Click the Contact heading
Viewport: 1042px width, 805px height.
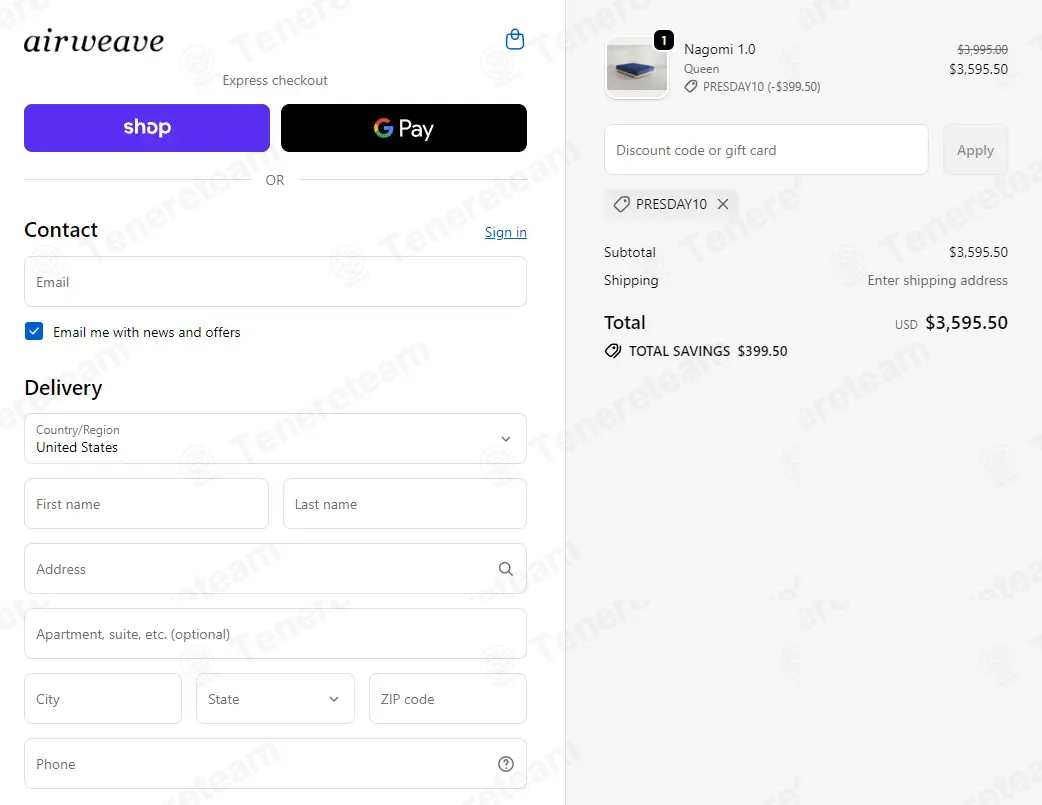61,230
